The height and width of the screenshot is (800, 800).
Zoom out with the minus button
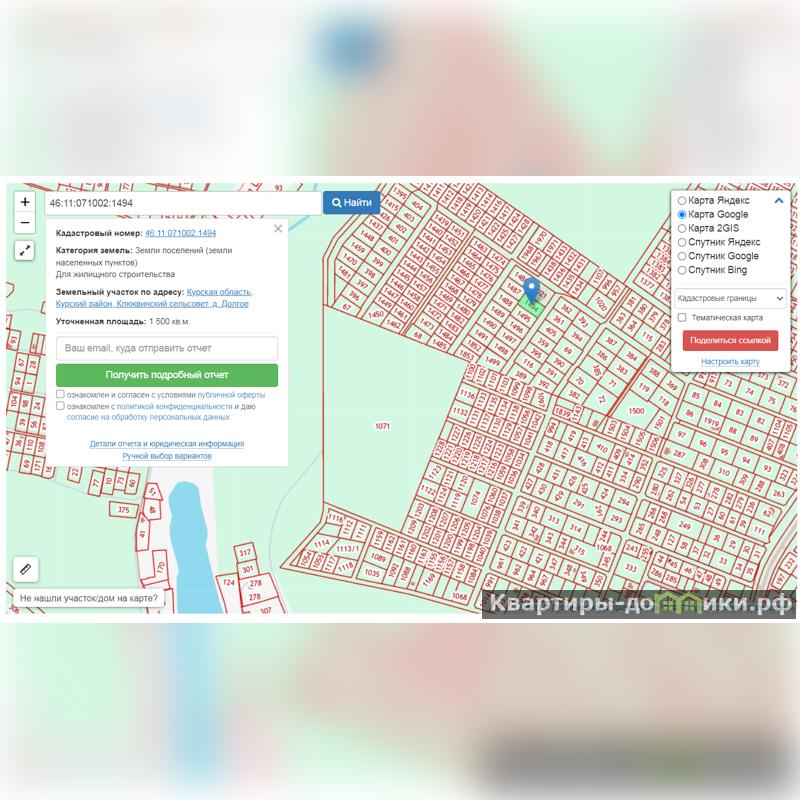(x=25, y=223)
